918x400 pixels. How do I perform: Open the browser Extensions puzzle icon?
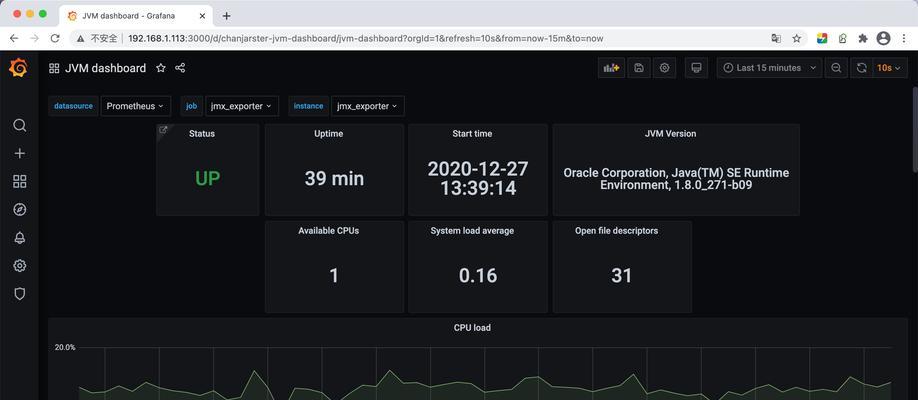click(863, 38)
